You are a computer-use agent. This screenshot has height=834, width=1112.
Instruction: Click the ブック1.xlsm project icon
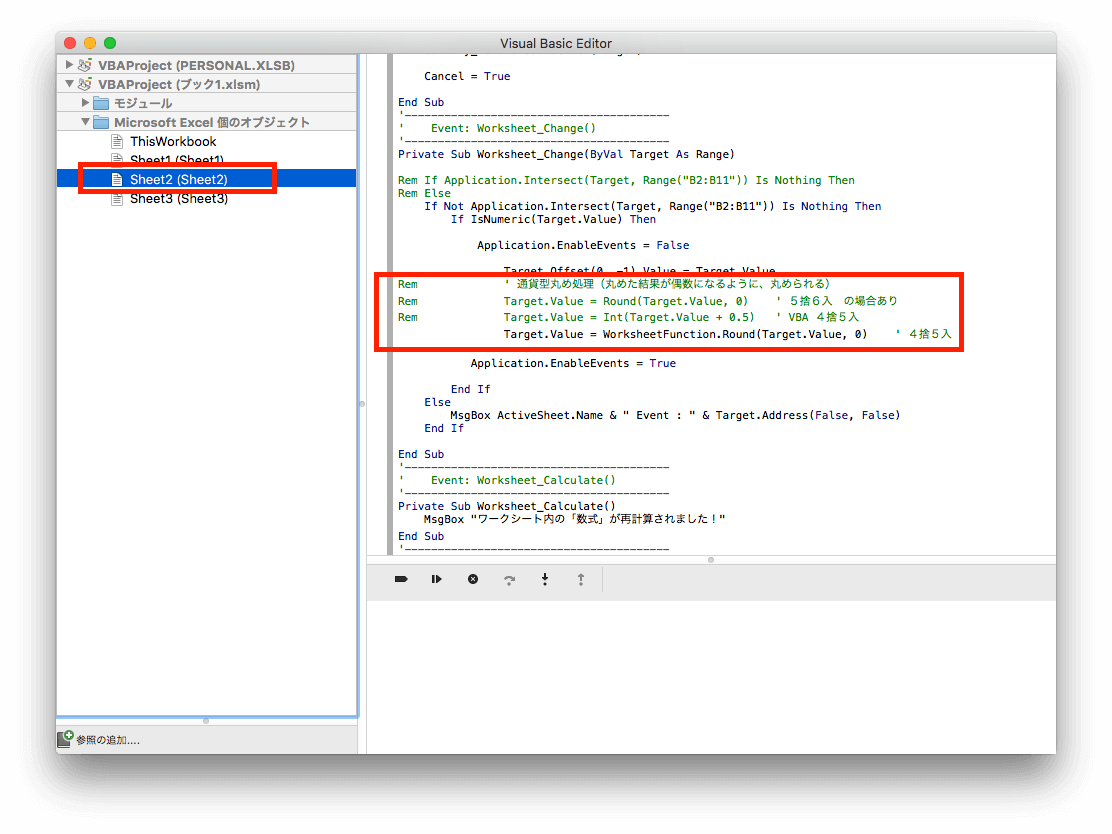pos(85,84)
